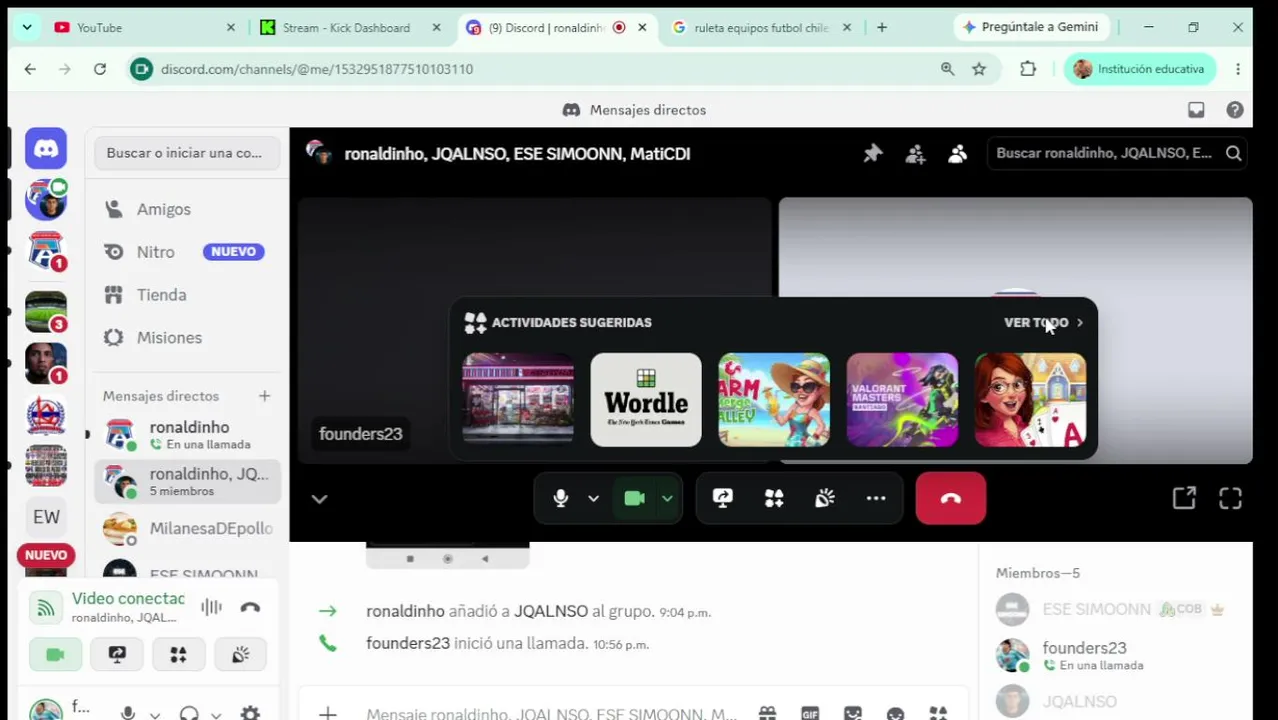Switch to YouTube browser tab
Viewport: 1278px width, 720px height.
point(145,28)
